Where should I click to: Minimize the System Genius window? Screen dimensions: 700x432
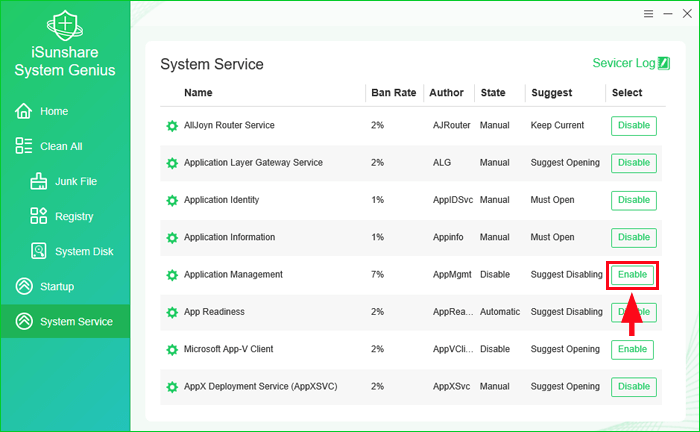pyautogui.click(x=668, y=14)
